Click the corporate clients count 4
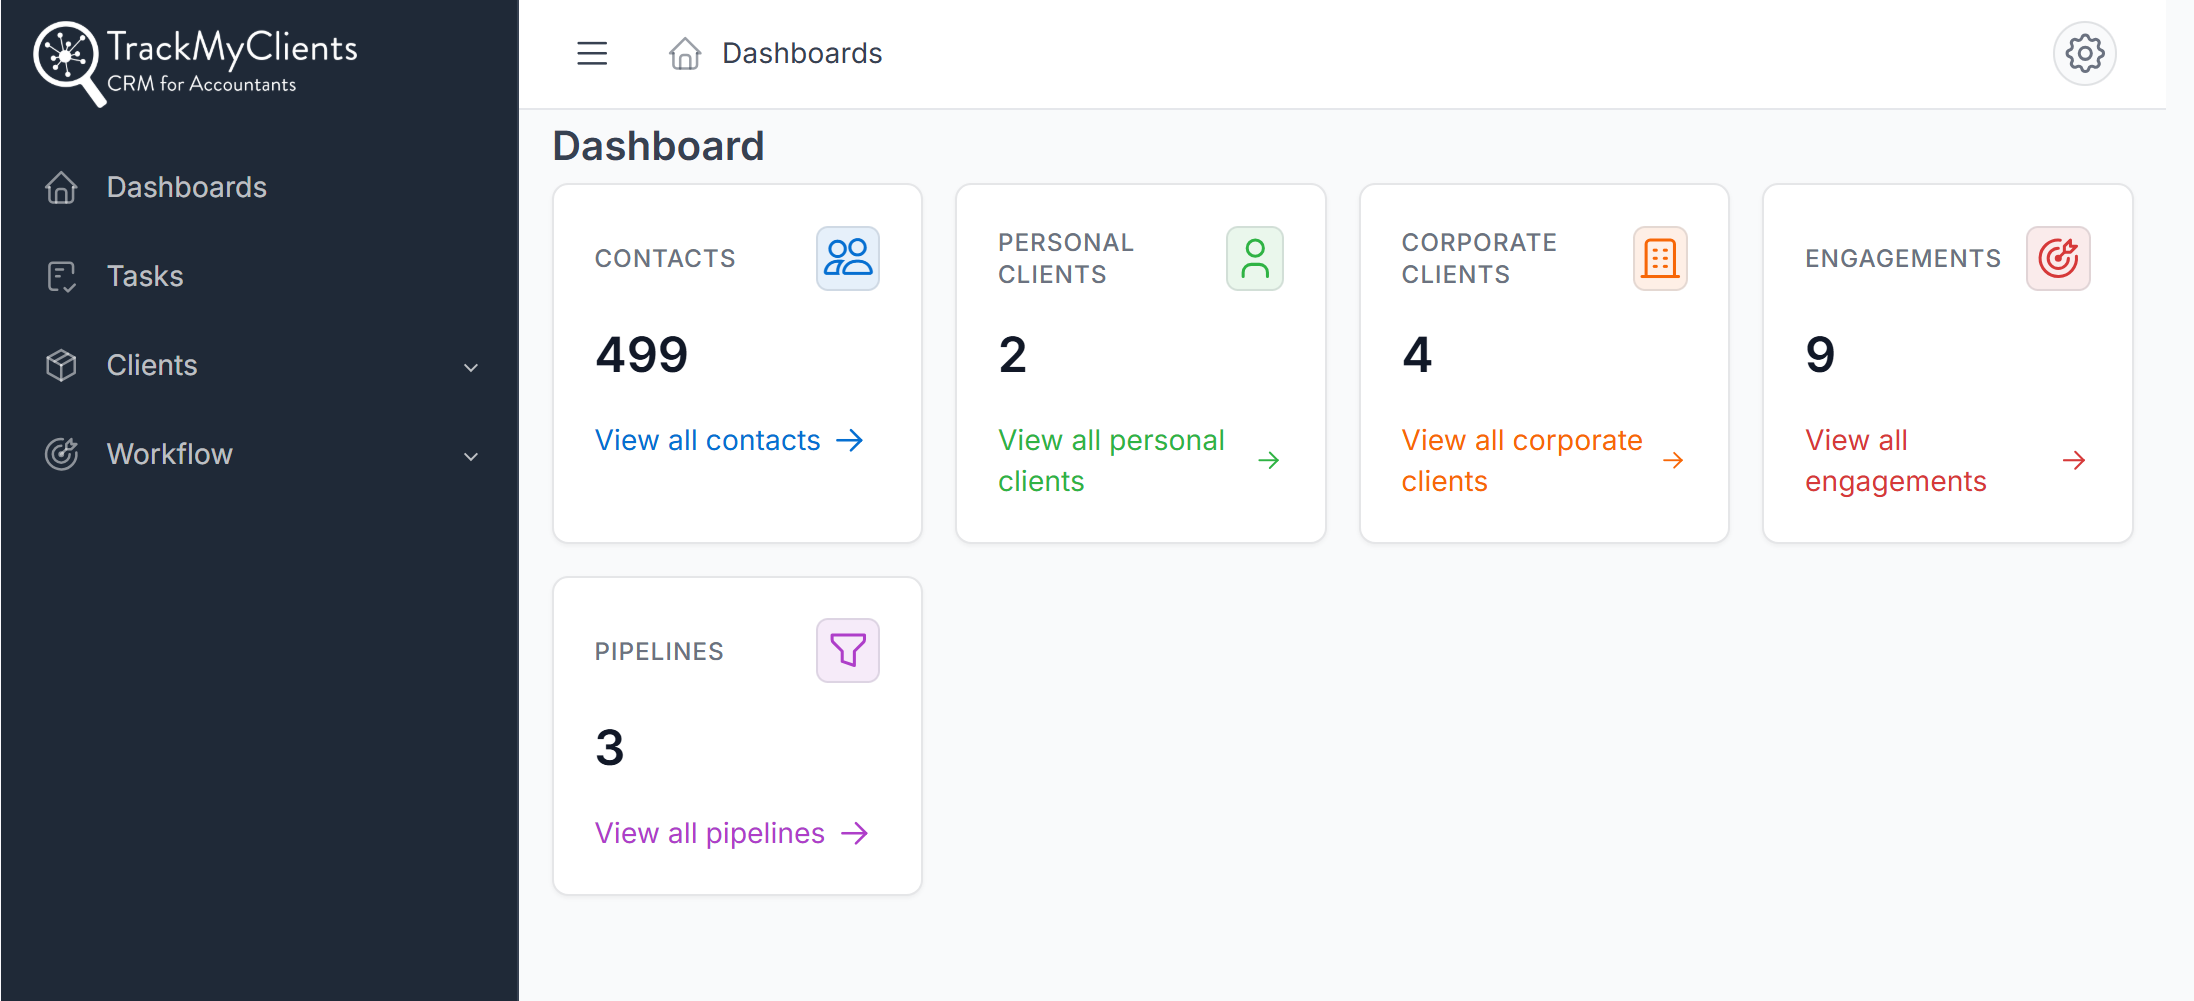Viewport: 2194px width, 1001px height. click(x=1417, y=354)
